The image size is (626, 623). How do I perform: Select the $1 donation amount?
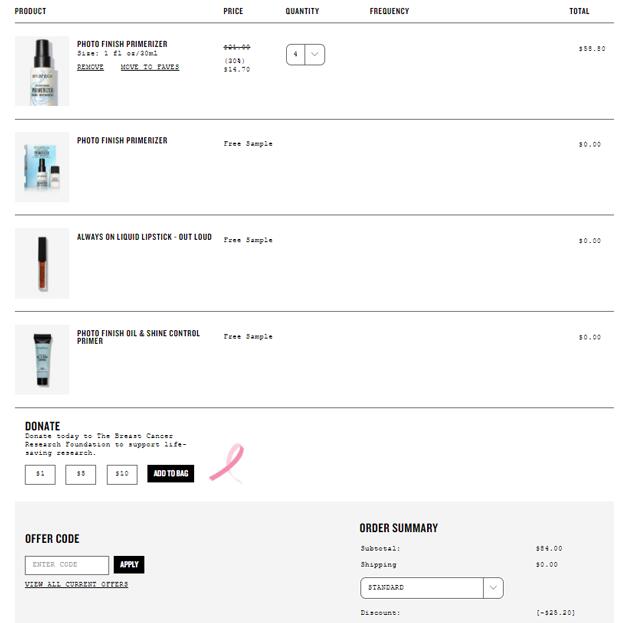40,474
